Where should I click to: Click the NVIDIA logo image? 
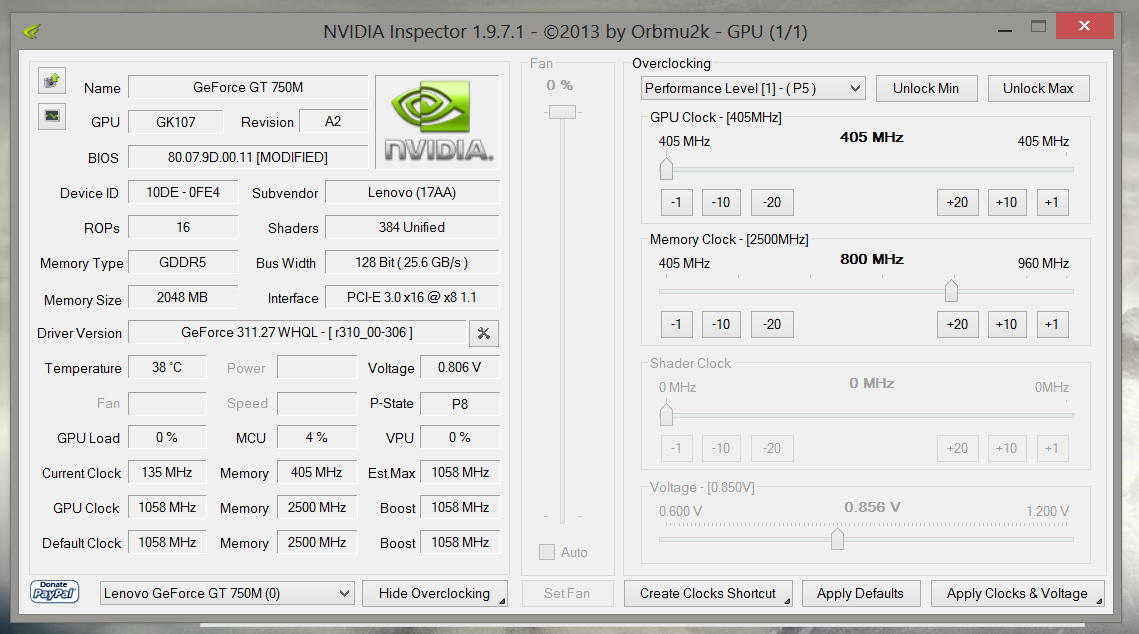(x=438, y=121)
